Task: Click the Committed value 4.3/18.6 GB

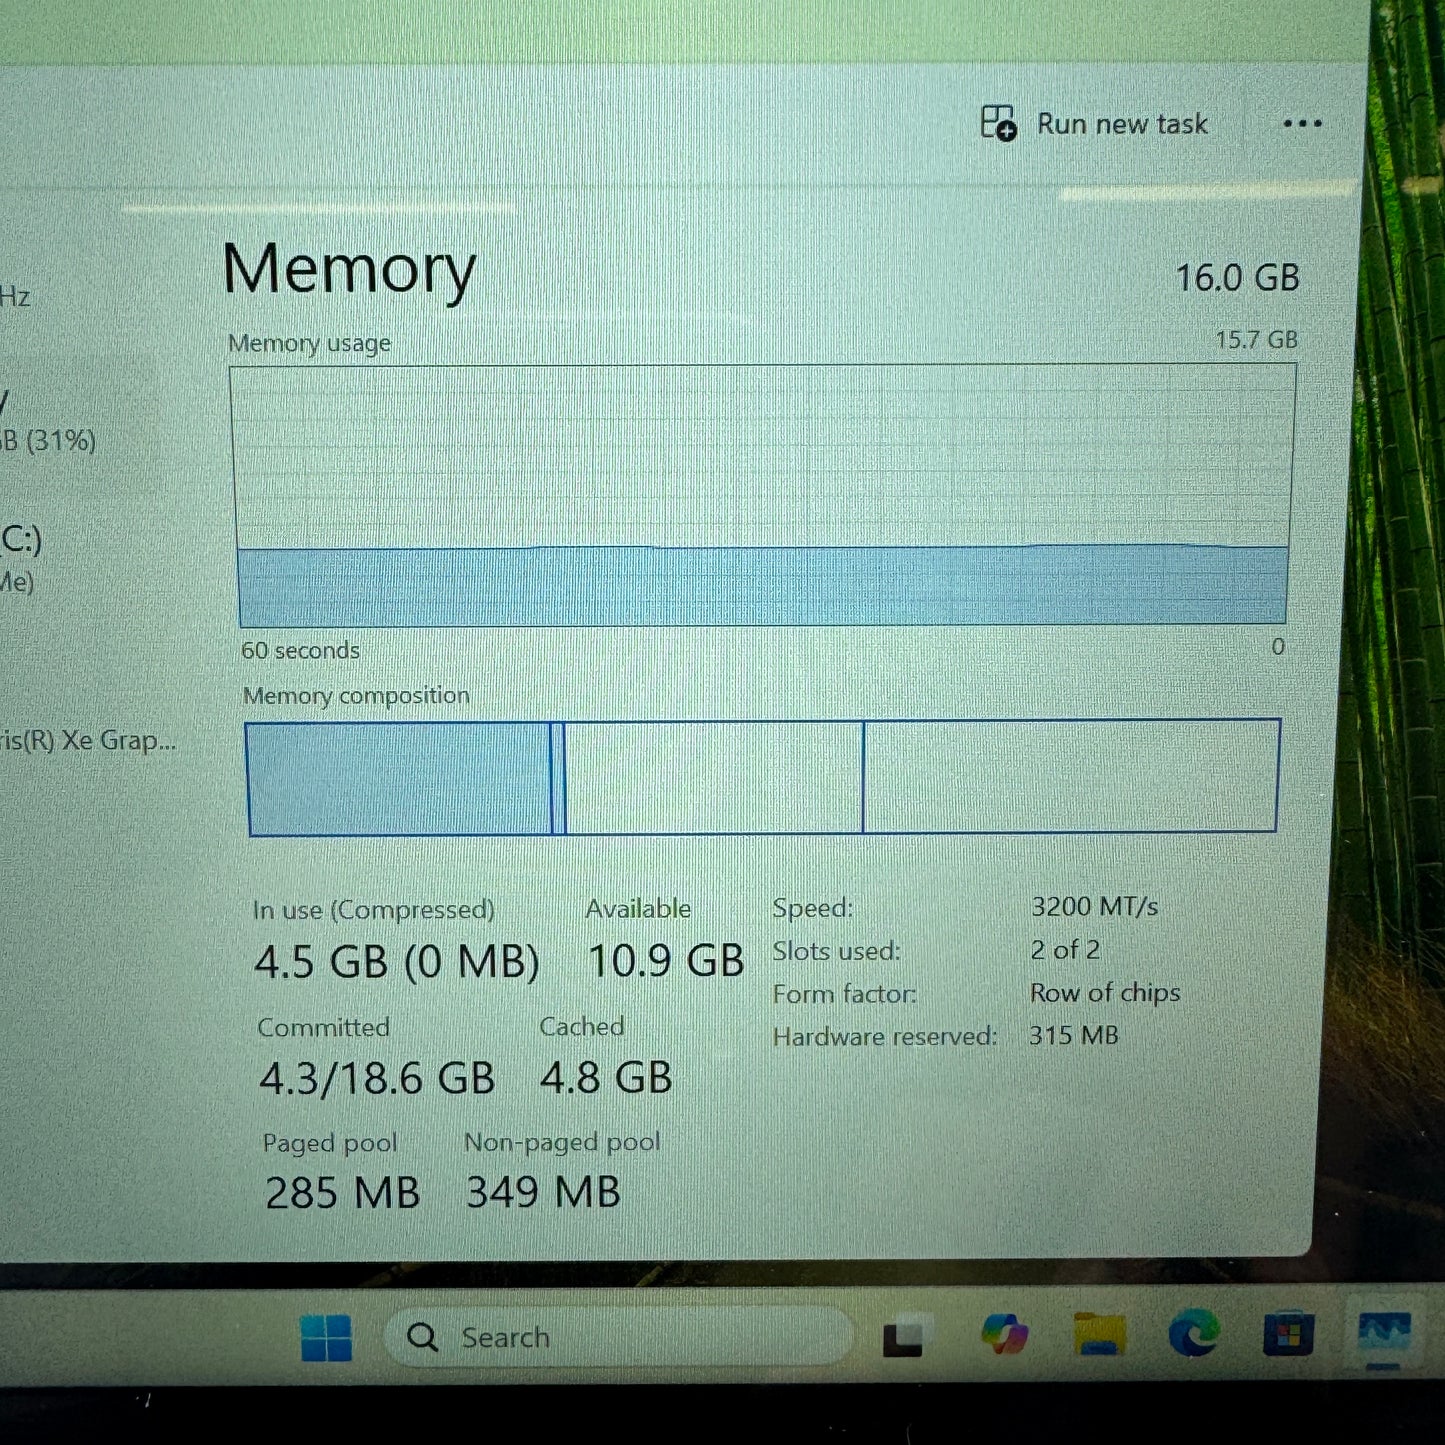Action: [x=377, y=1078]
